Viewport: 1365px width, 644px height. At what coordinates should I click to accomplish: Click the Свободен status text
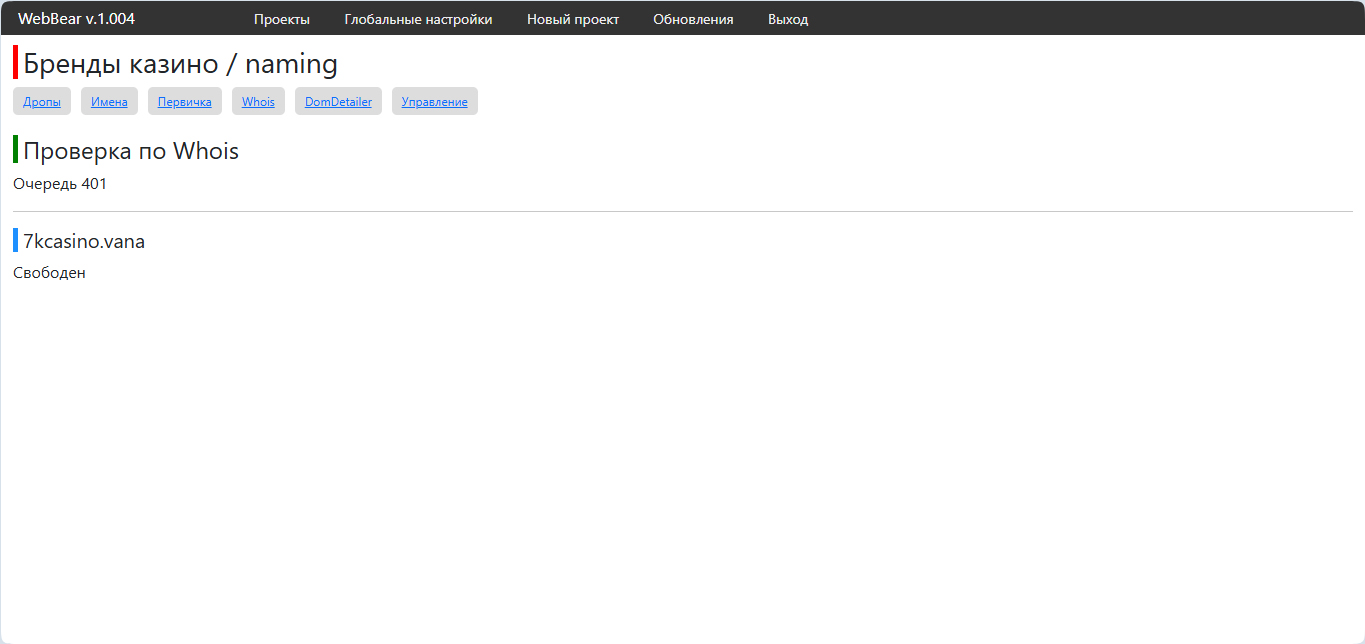pyautogui.click(x=49, y=273)
